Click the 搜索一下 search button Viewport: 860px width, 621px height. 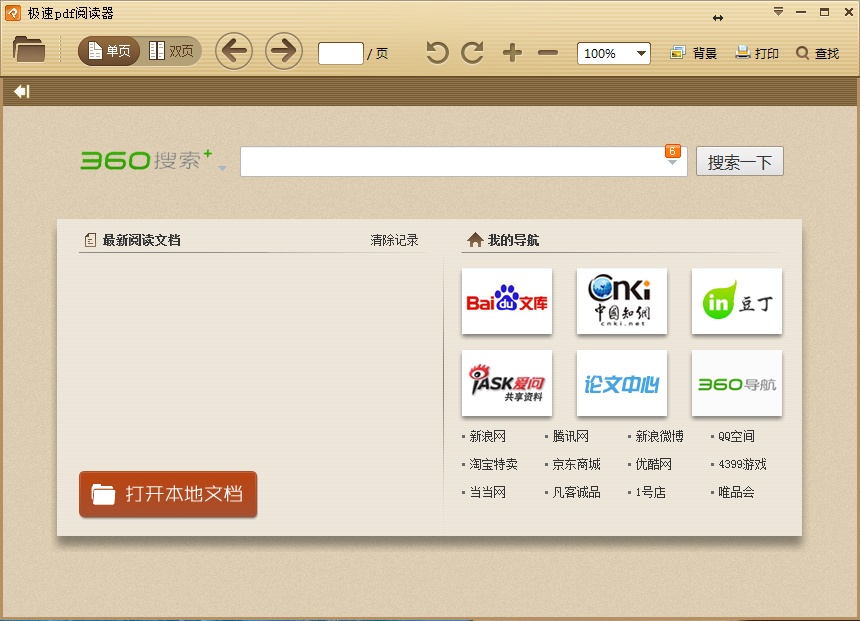pyautogui.click(x=739, y=161)
